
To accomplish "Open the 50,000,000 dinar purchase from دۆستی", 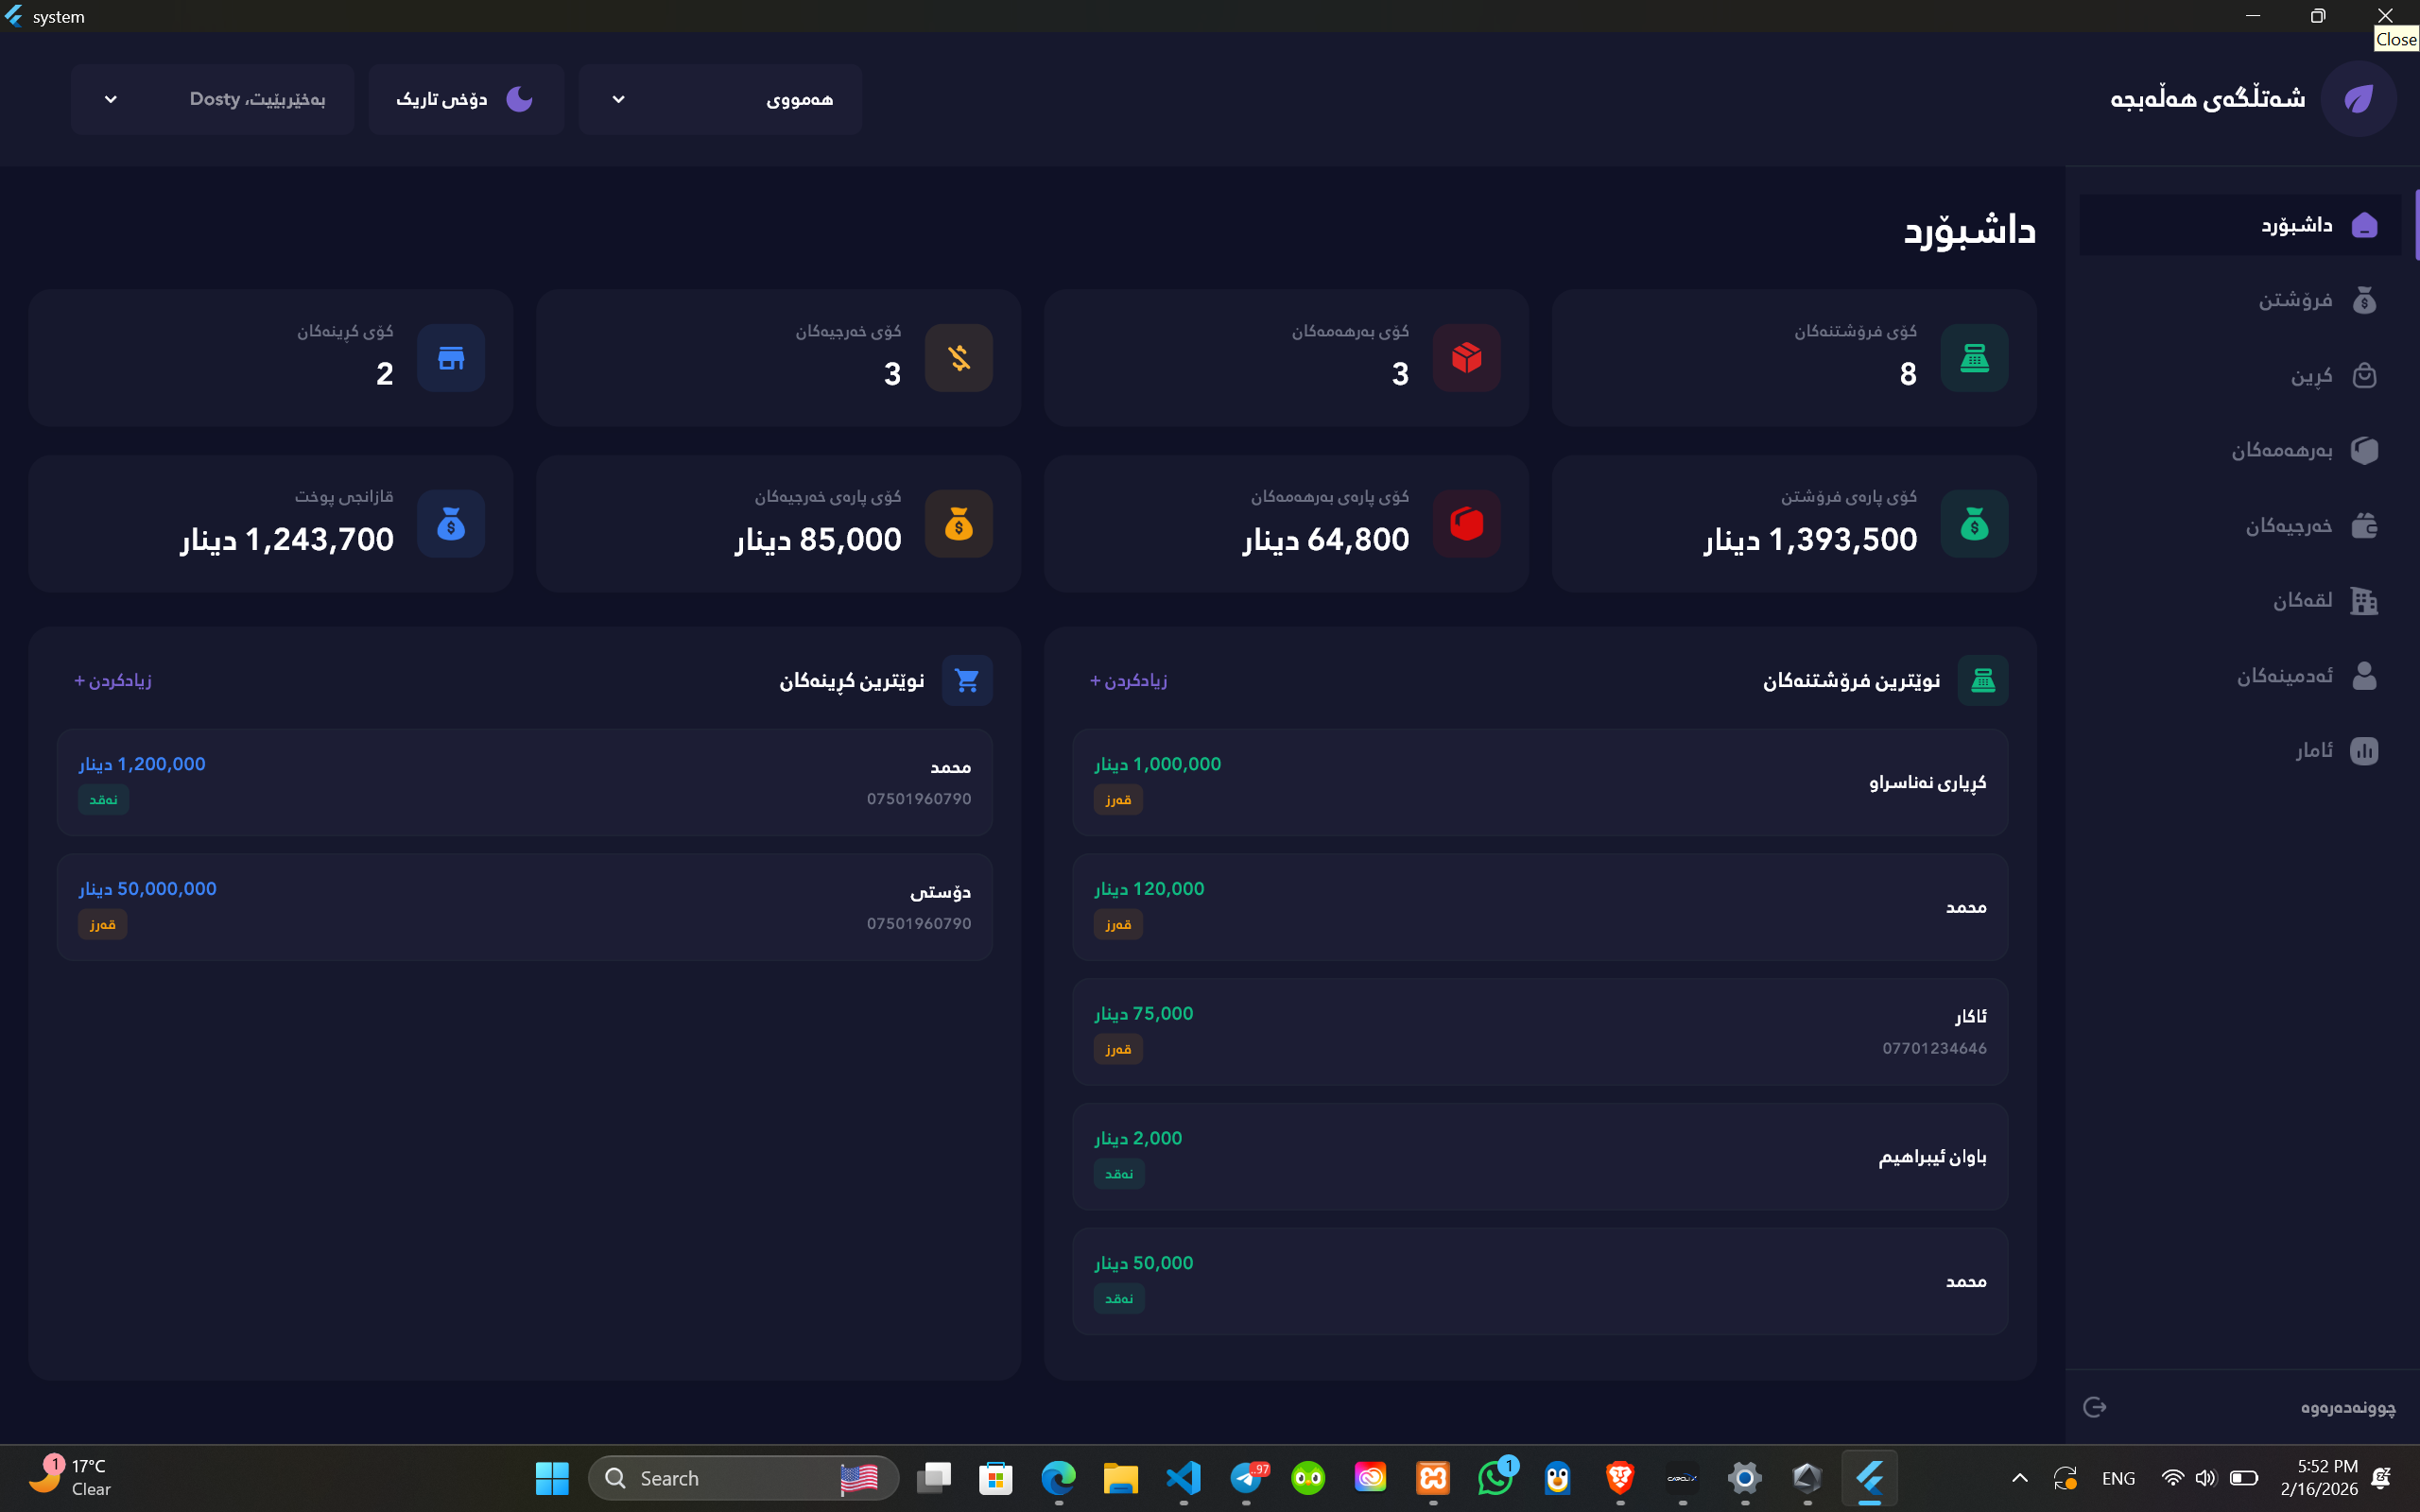I will click(x=524, y=906).
